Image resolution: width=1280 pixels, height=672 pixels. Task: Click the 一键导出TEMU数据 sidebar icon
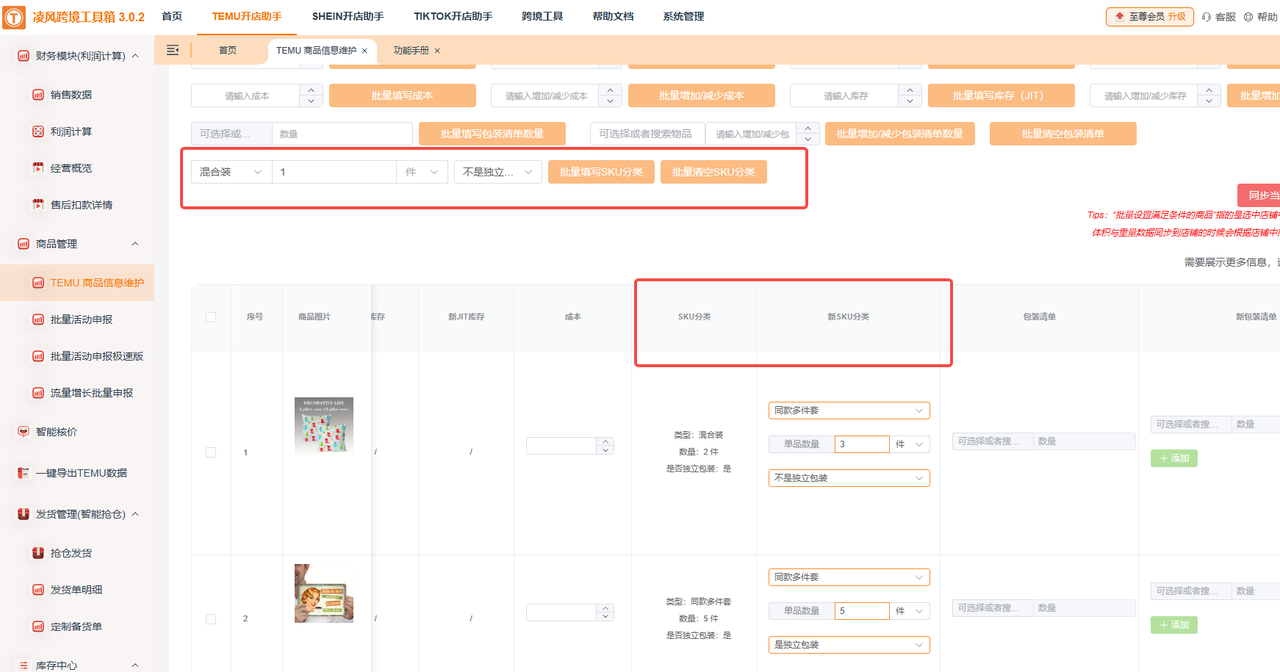point(23,473)
